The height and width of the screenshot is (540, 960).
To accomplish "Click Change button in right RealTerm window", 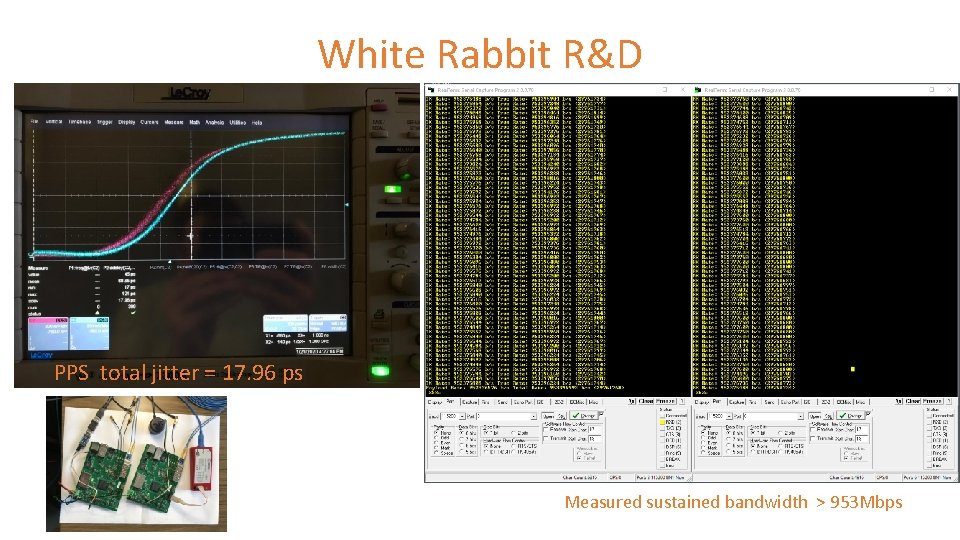I will tap(851, 415).
